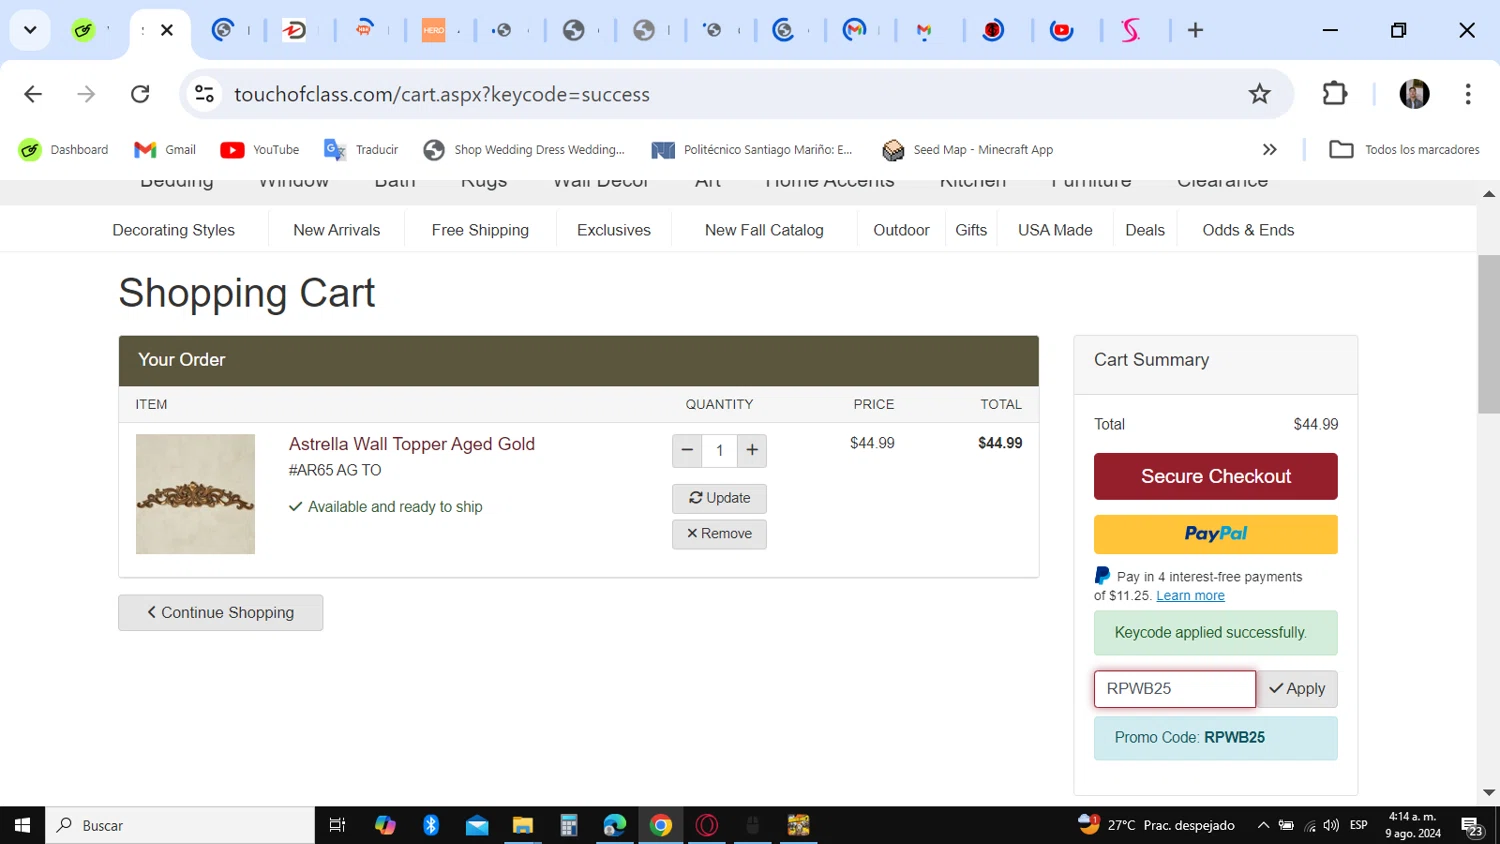Expand the tab search dropdown
Viewport: 1500px width, 844px height.
coord(30,30)
